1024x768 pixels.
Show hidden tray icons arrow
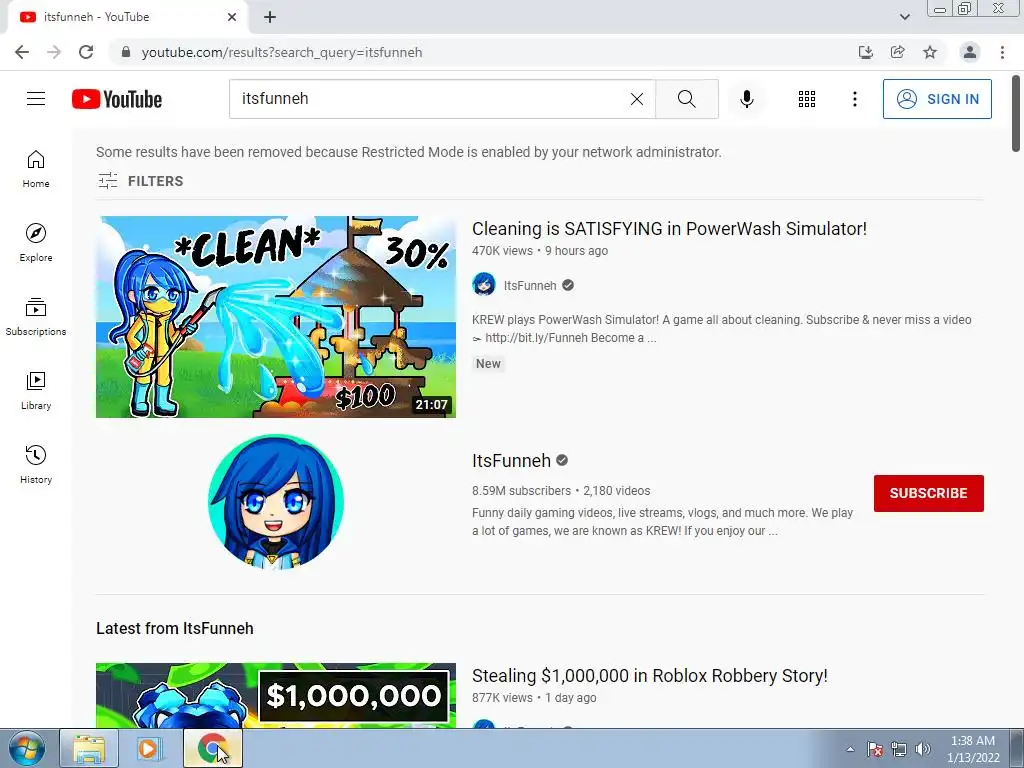[x=850, y=749]
